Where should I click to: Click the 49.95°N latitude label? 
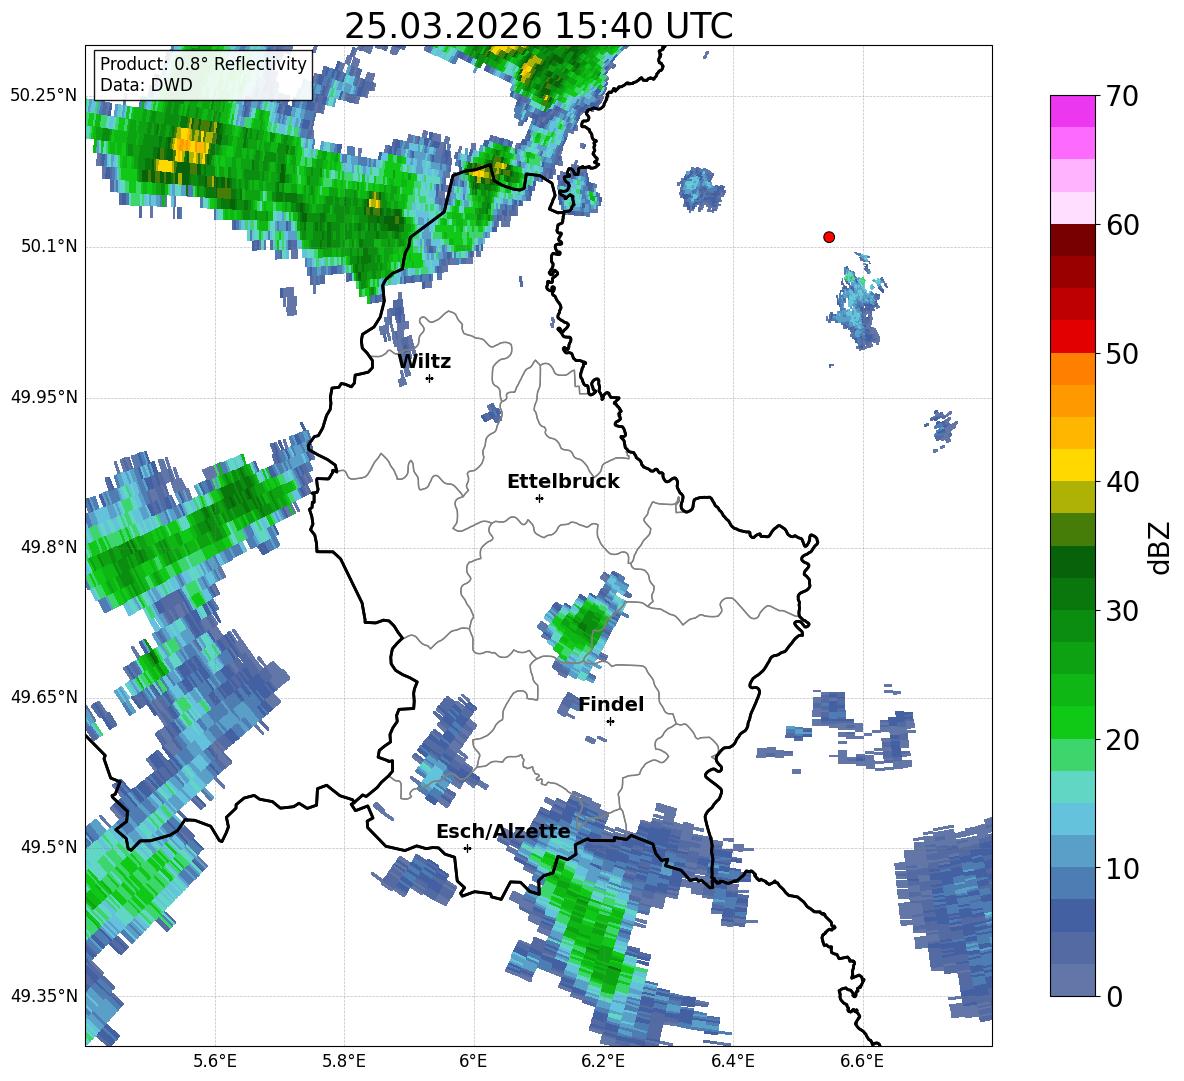pyautogui.click(x=44, y=396)
